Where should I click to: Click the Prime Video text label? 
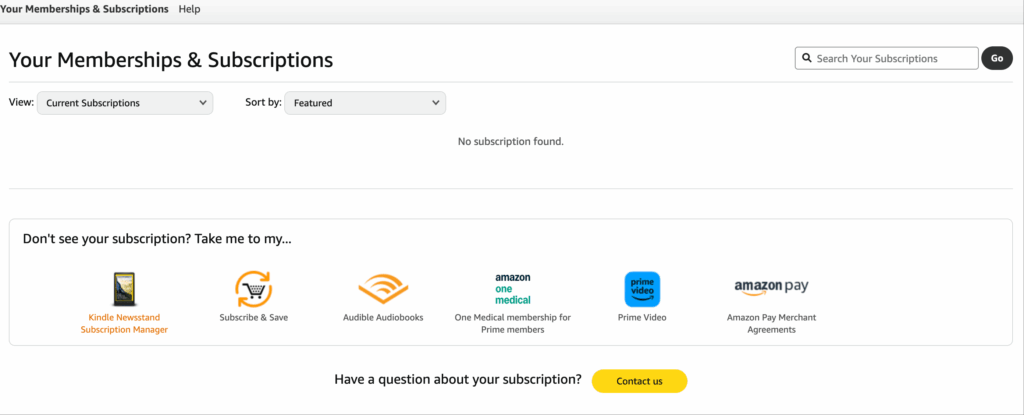pos(642,317)
